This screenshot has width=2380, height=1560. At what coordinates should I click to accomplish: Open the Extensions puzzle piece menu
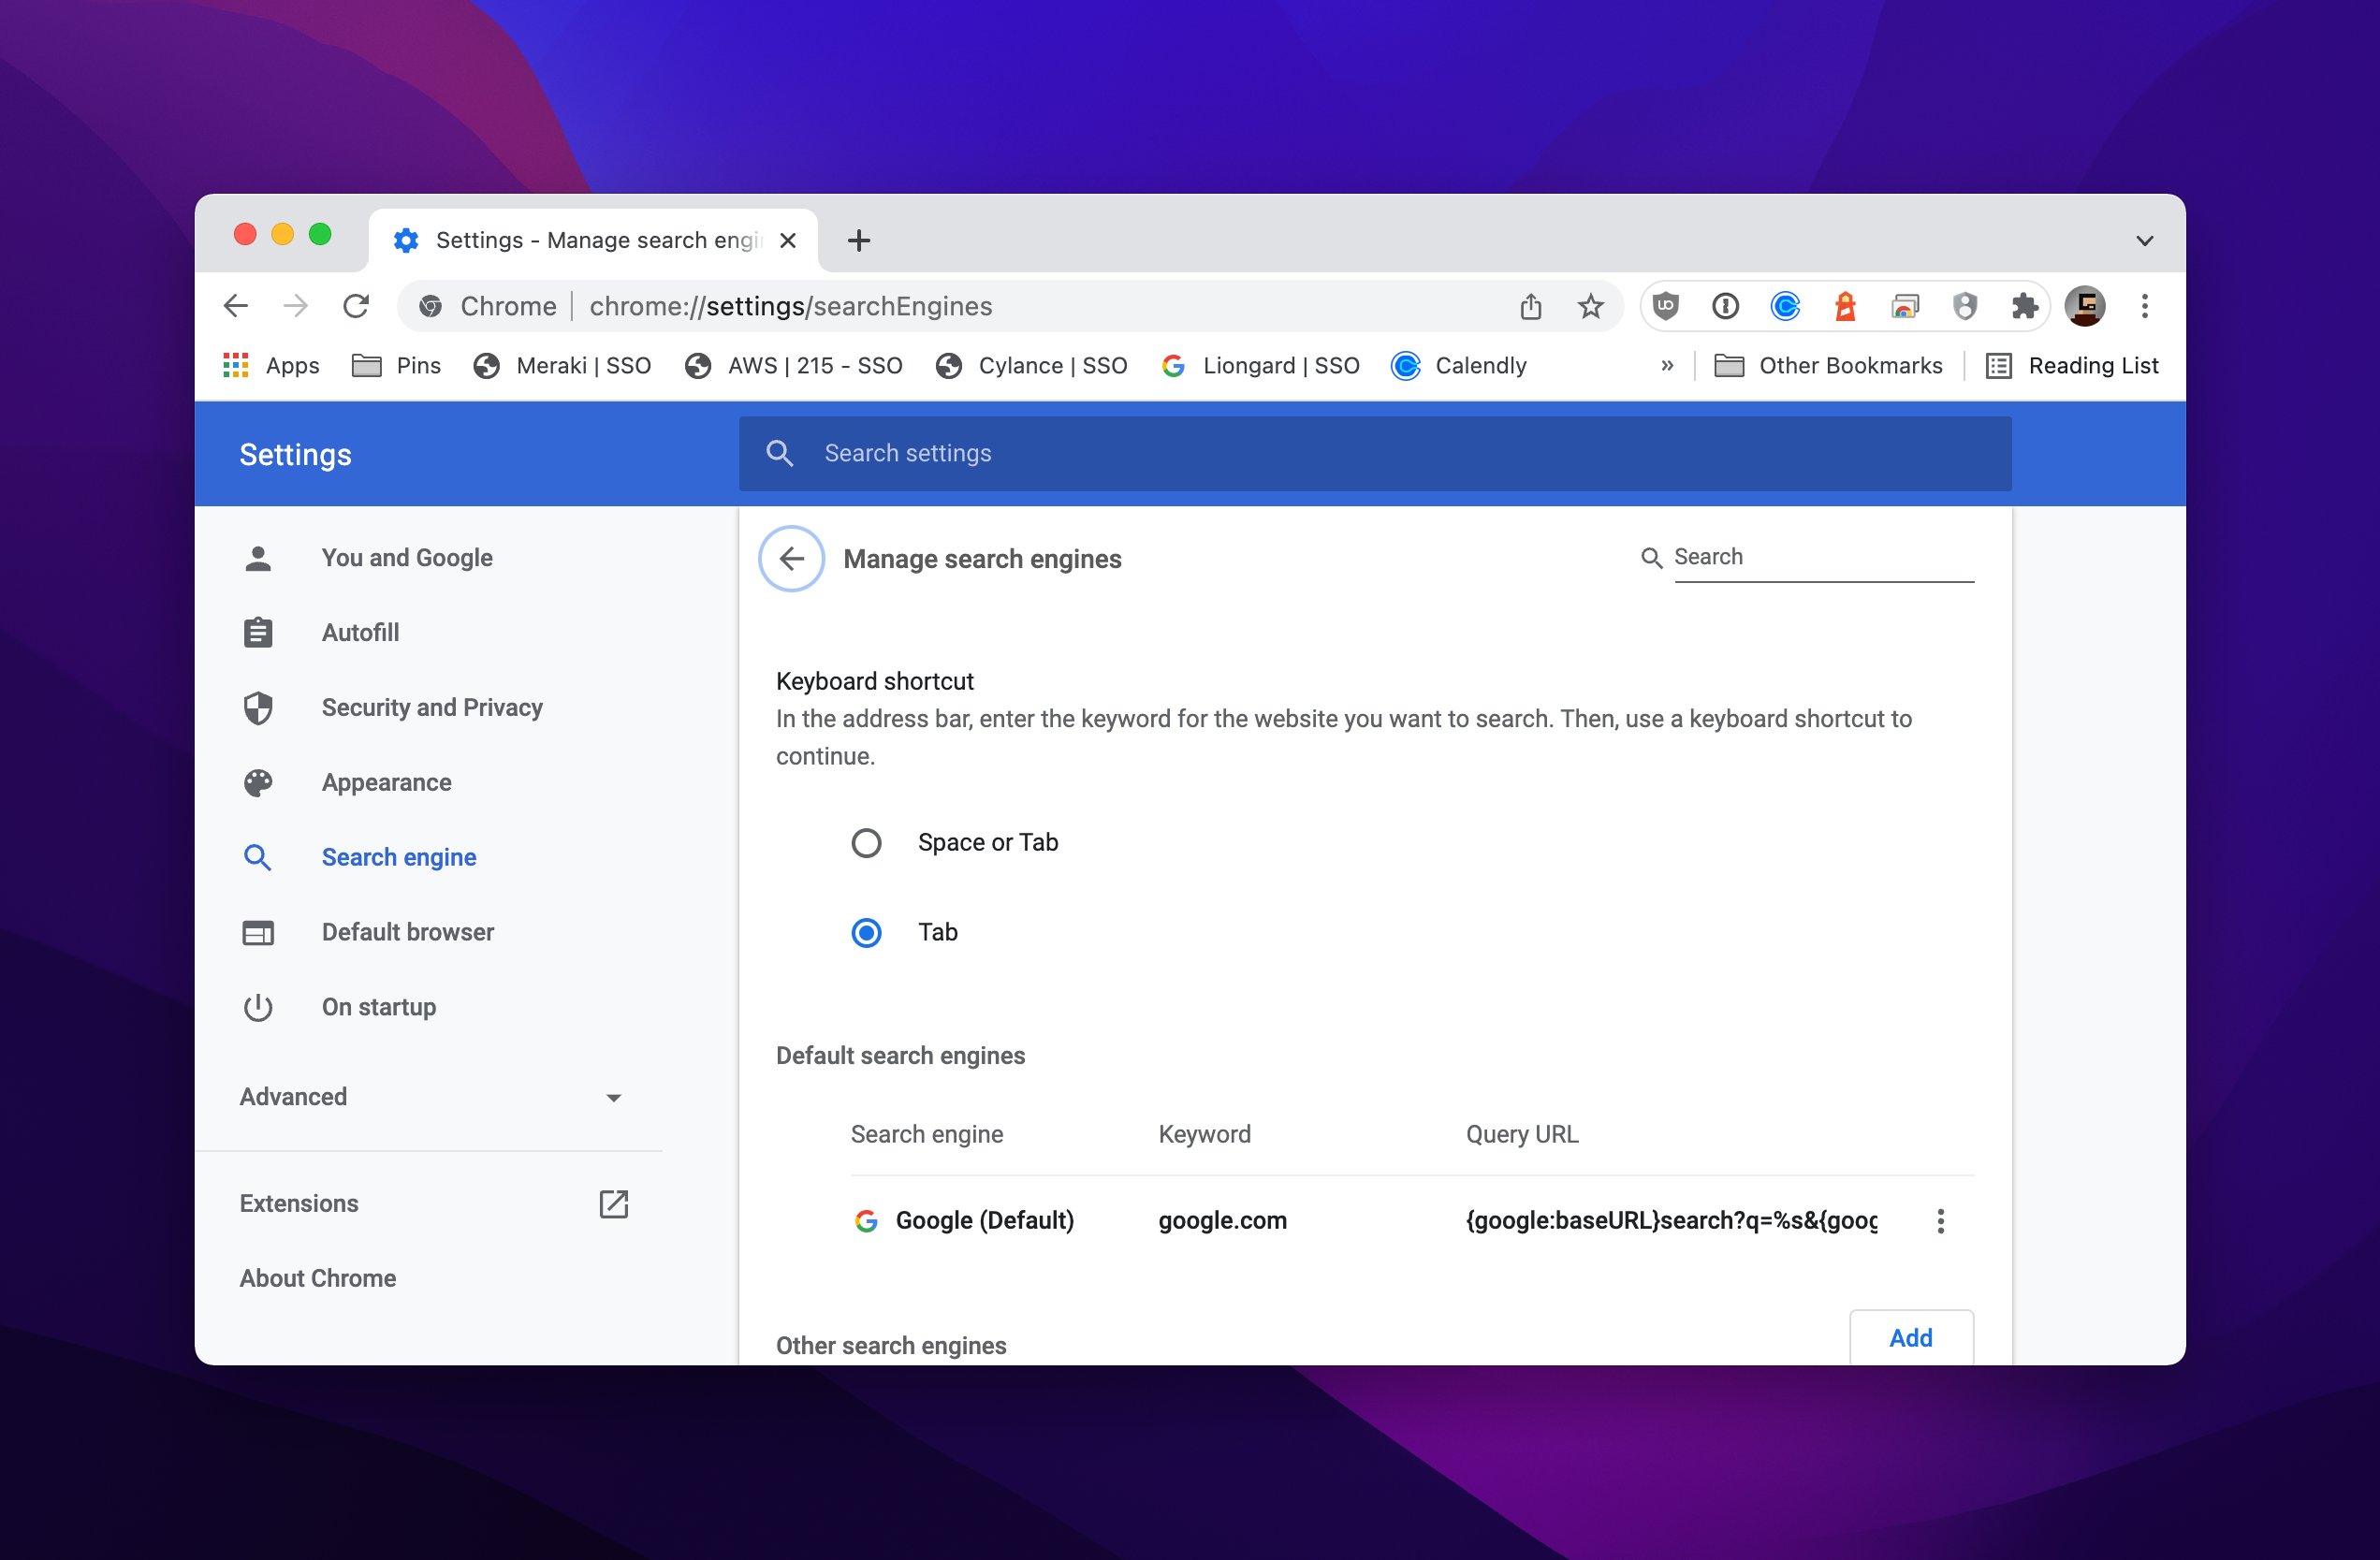(x=2025, y=306)
